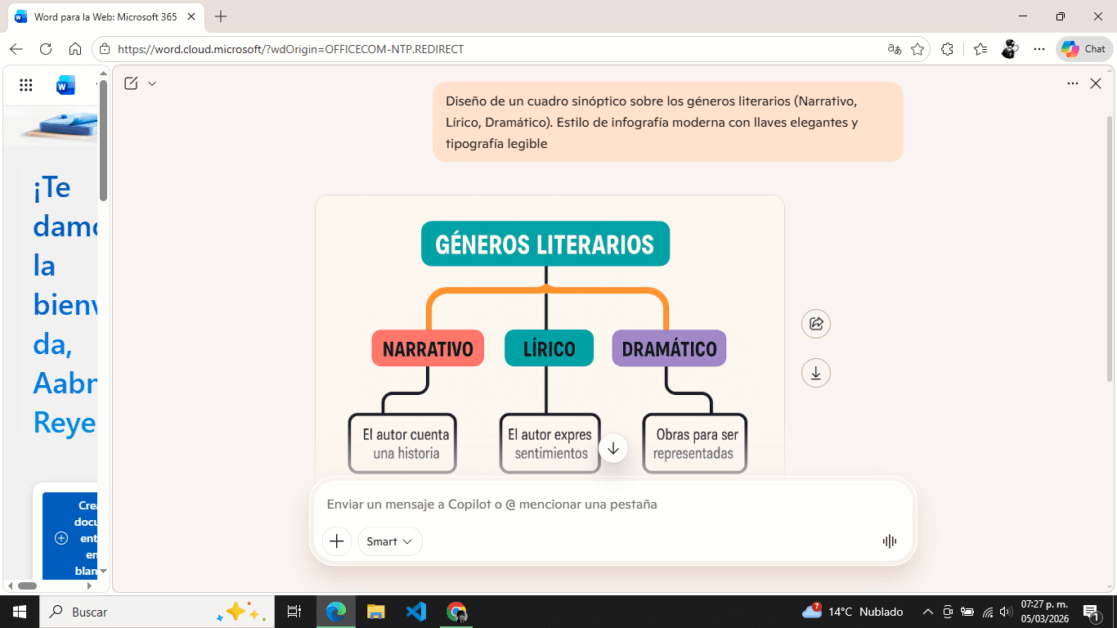
Task: Open Visual Studio Code from taskbar
Action: pos(416,611)
